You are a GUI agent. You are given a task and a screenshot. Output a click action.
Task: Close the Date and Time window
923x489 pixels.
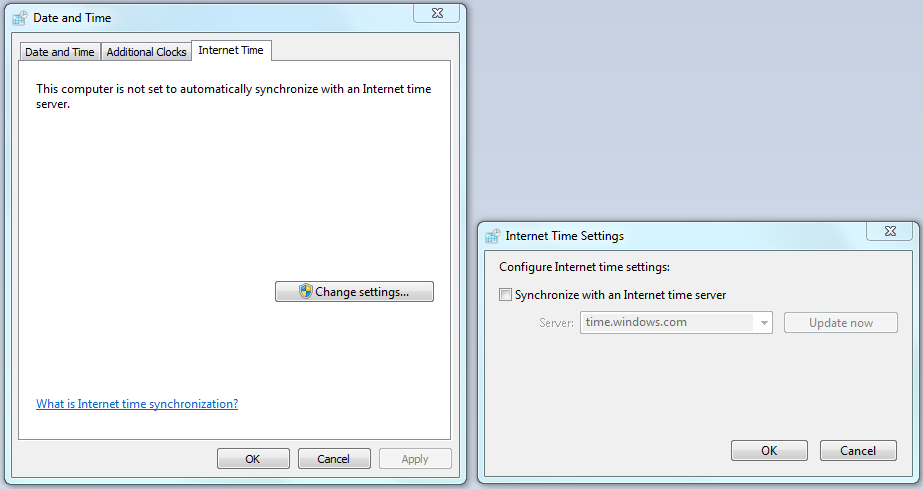pyautogui.click(x=436, y=14)
